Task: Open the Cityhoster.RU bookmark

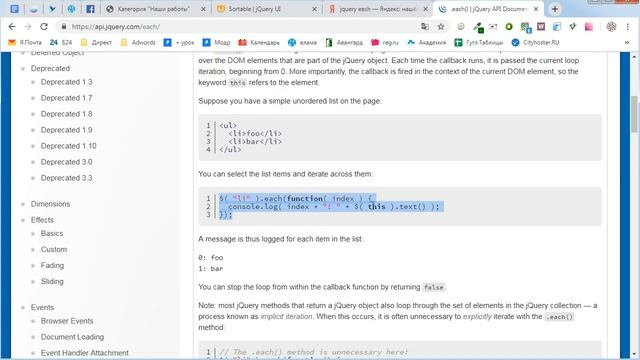Action: tap(535, 42)
